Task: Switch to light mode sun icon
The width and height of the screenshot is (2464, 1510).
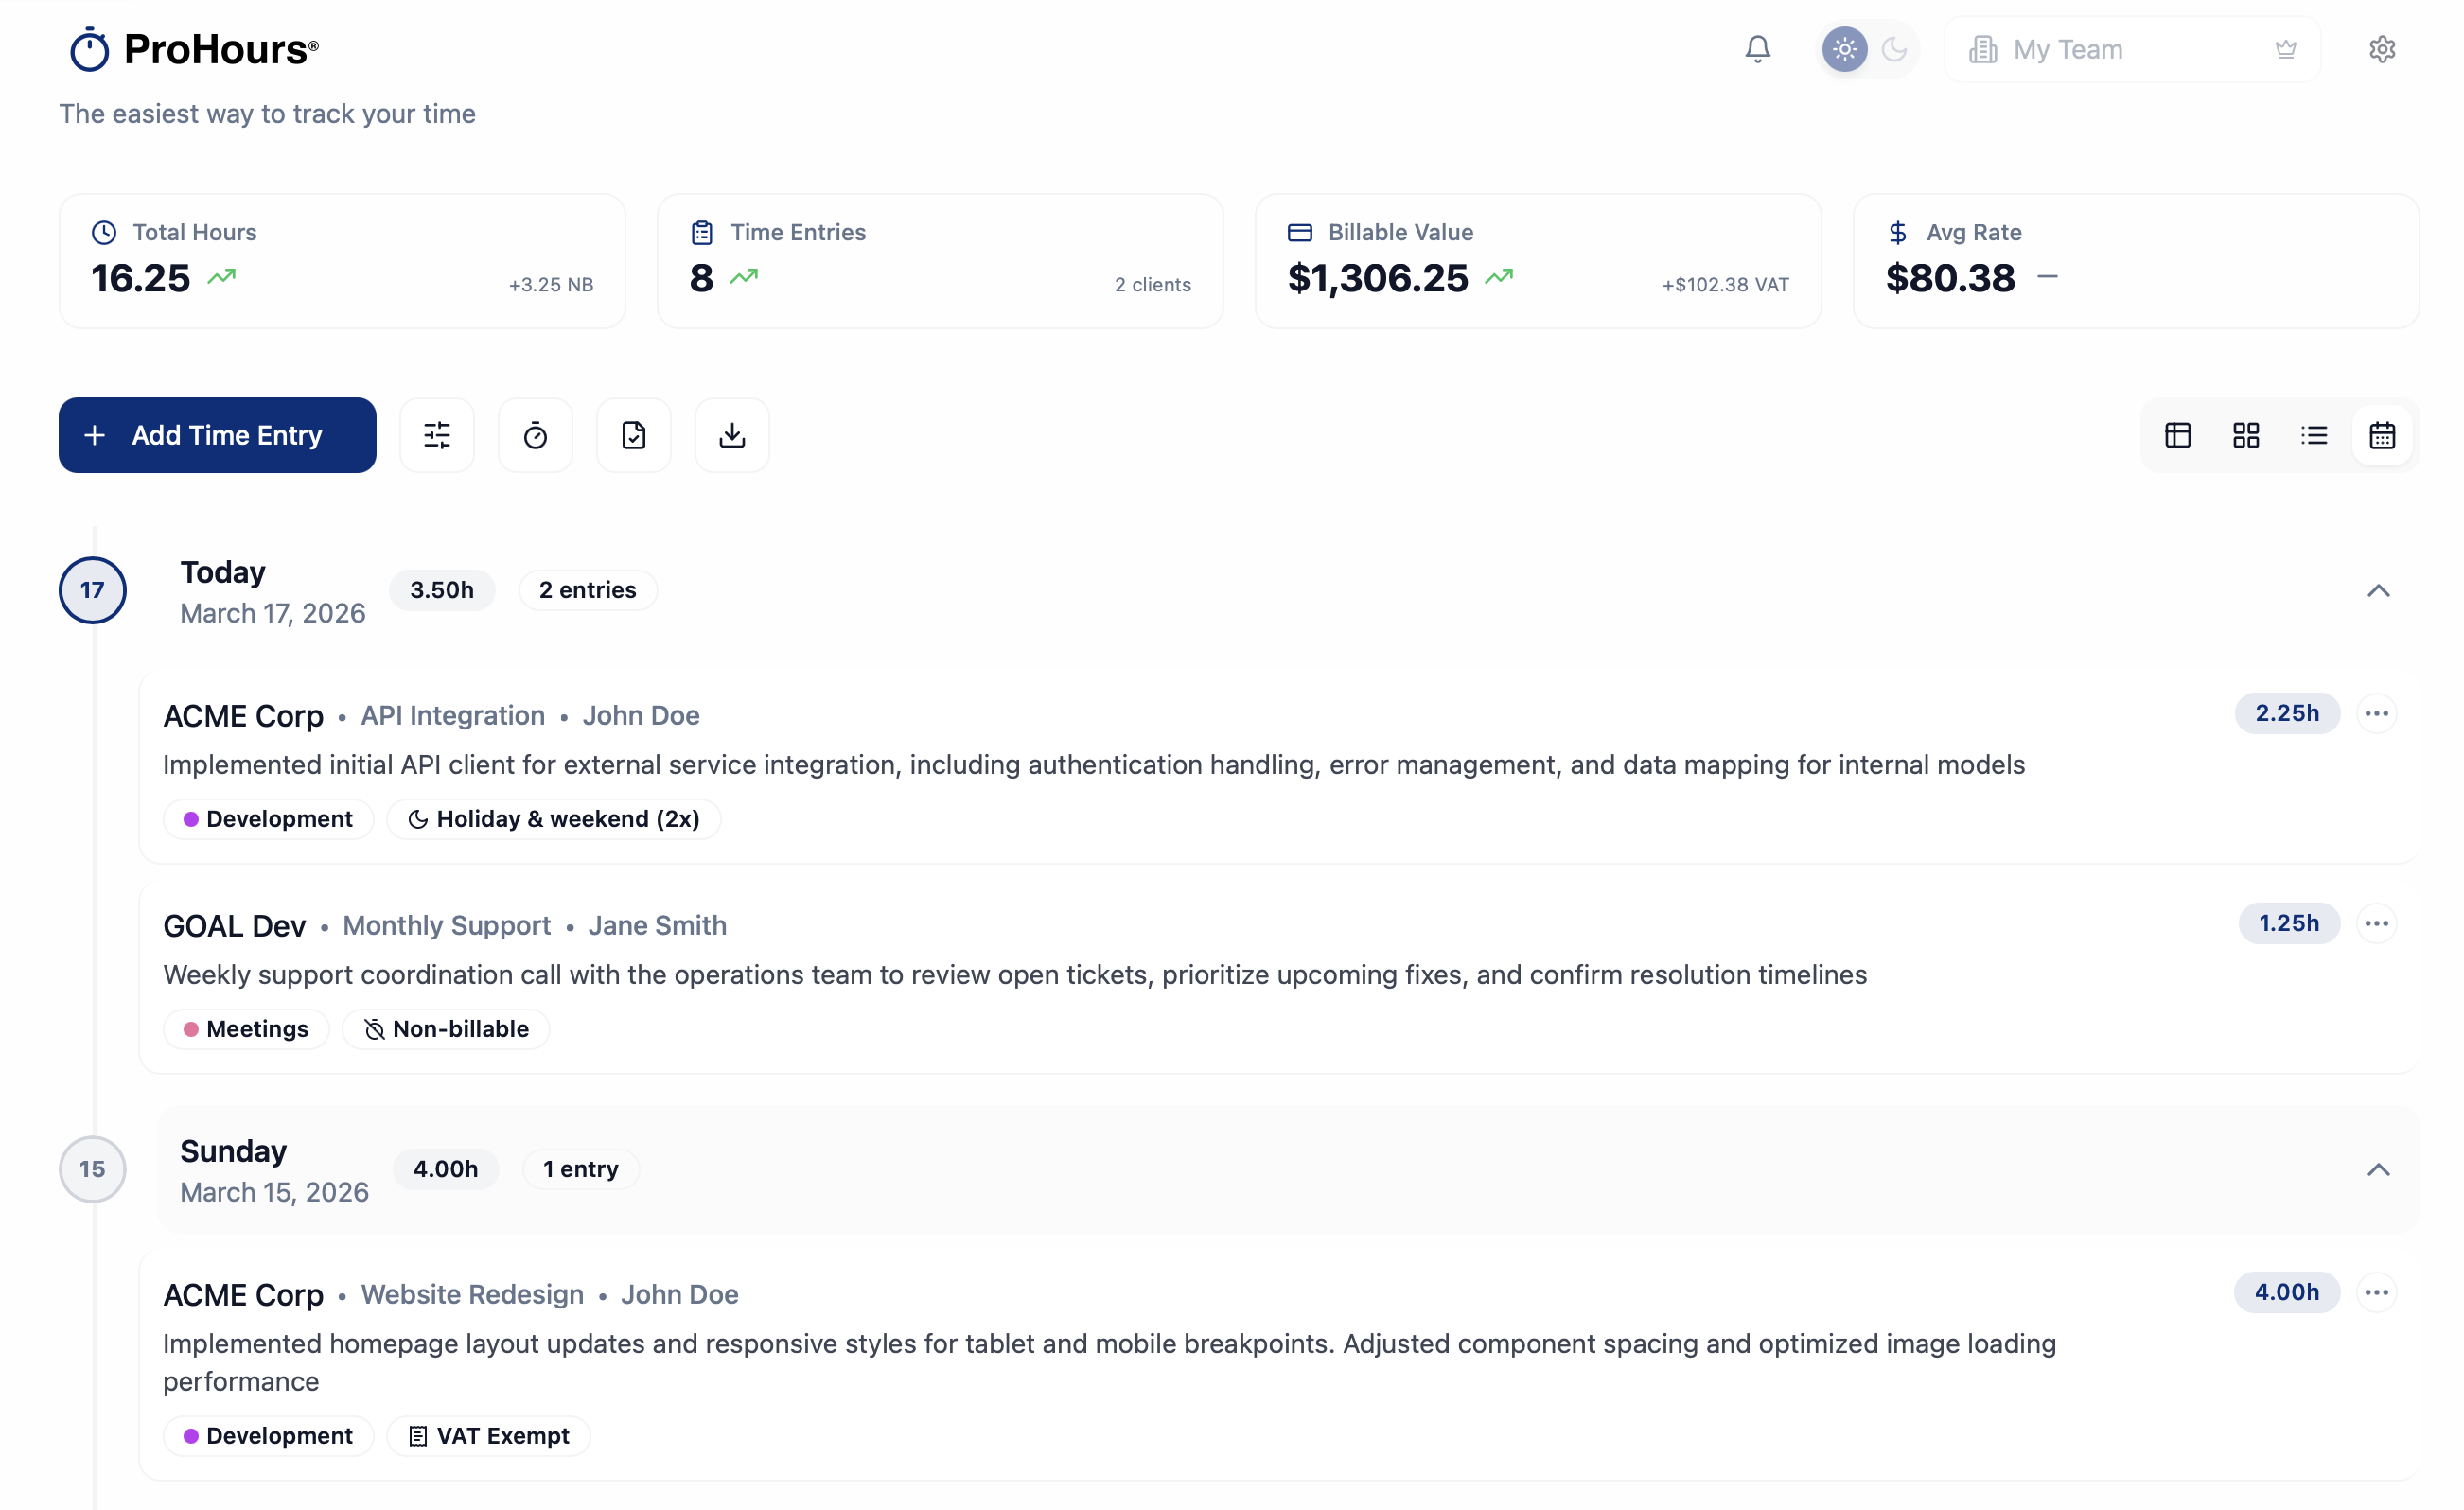Action: click(x=1844, y=49)
